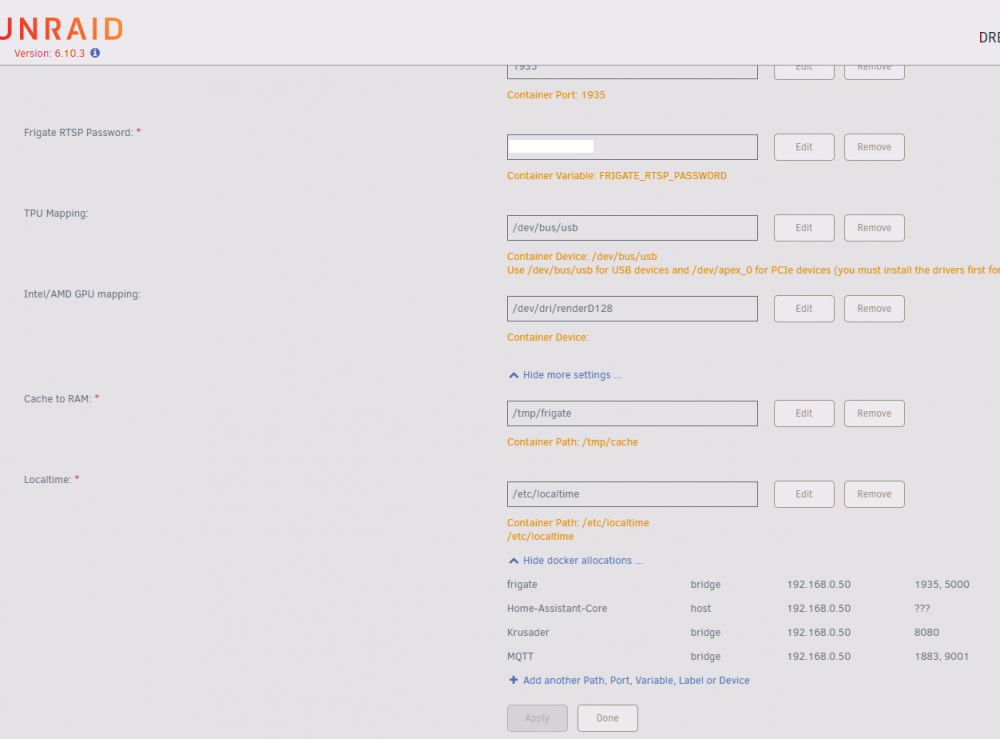Focus the /dev/dri/renderD128 input field
The width and height of the screenshot is (1000, 739).
click(632, 309)
